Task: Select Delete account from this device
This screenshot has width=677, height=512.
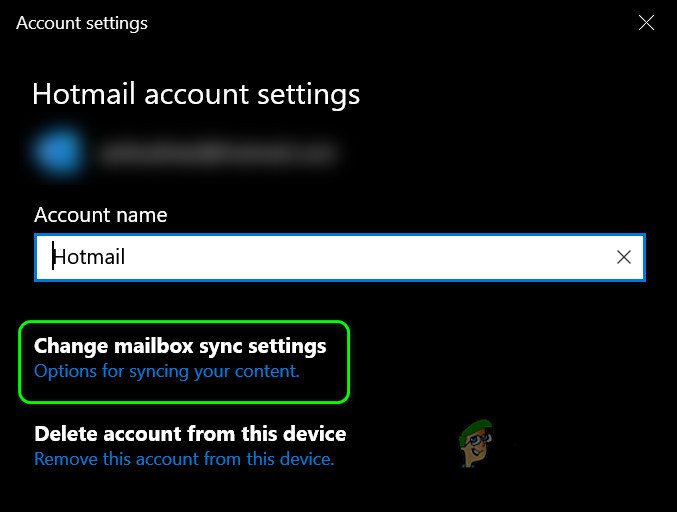Action: point(190,434)
